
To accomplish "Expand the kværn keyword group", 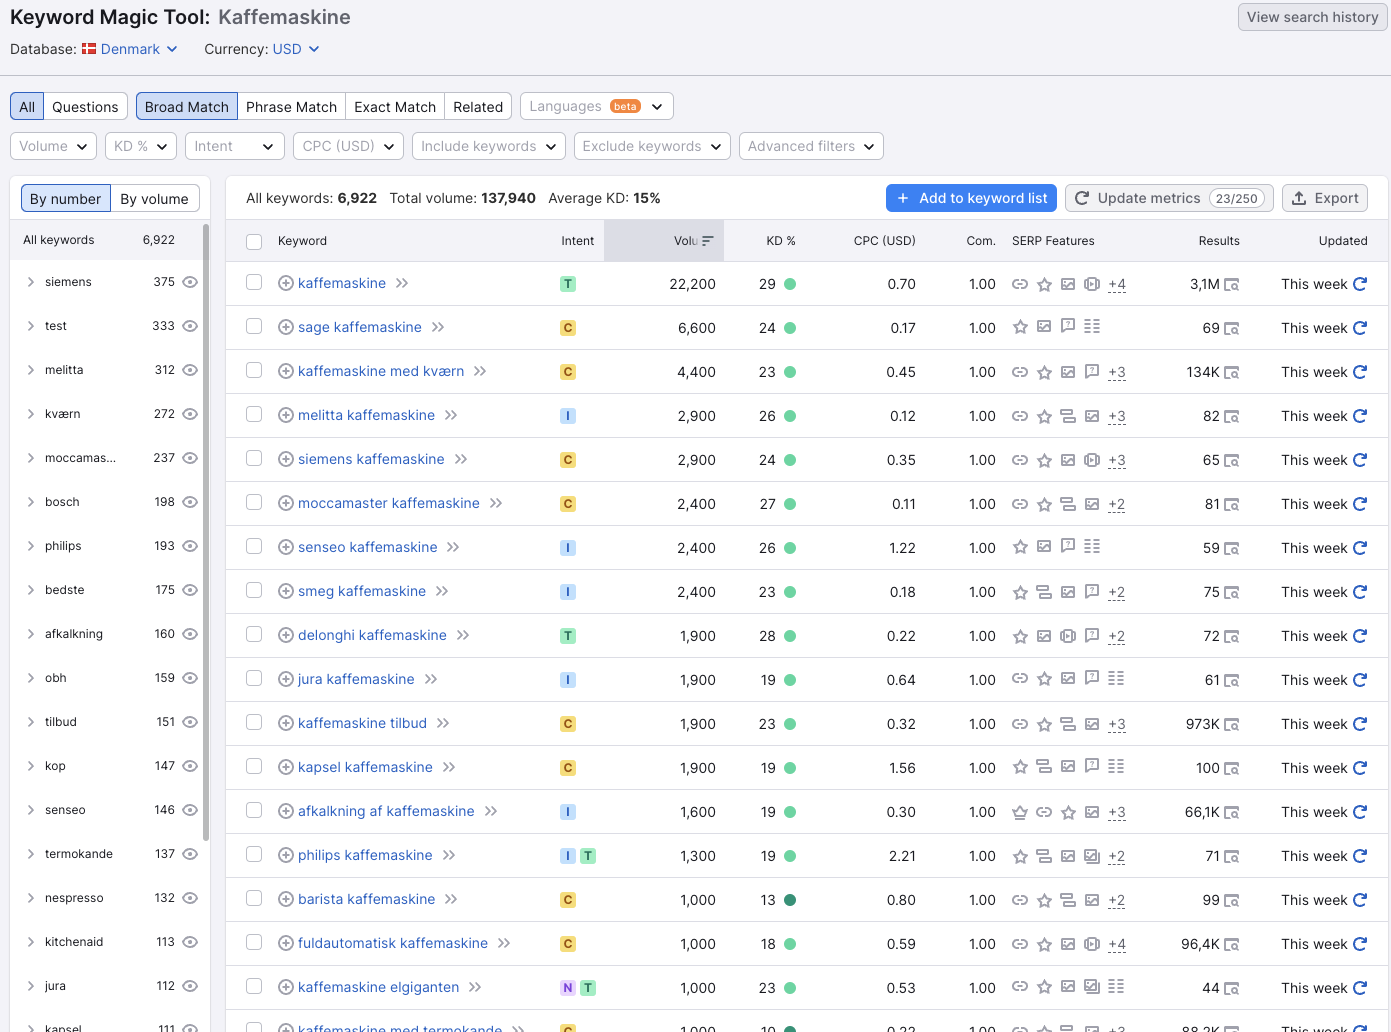I will [31, 414].
